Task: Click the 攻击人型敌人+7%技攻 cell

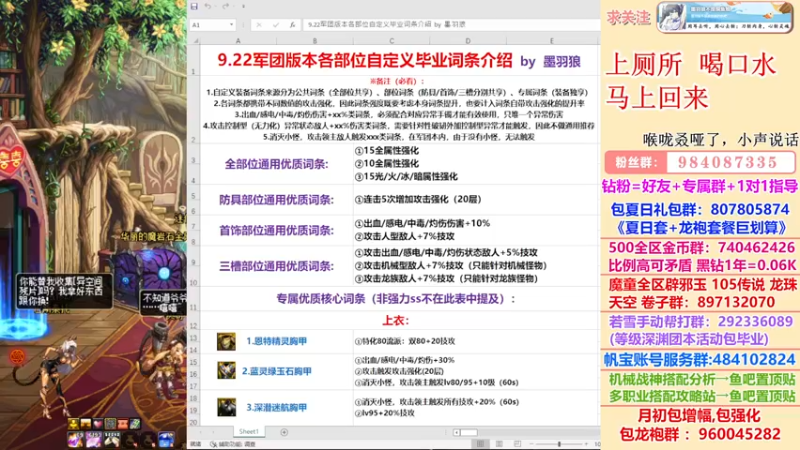Action: [x=404, y=236]
